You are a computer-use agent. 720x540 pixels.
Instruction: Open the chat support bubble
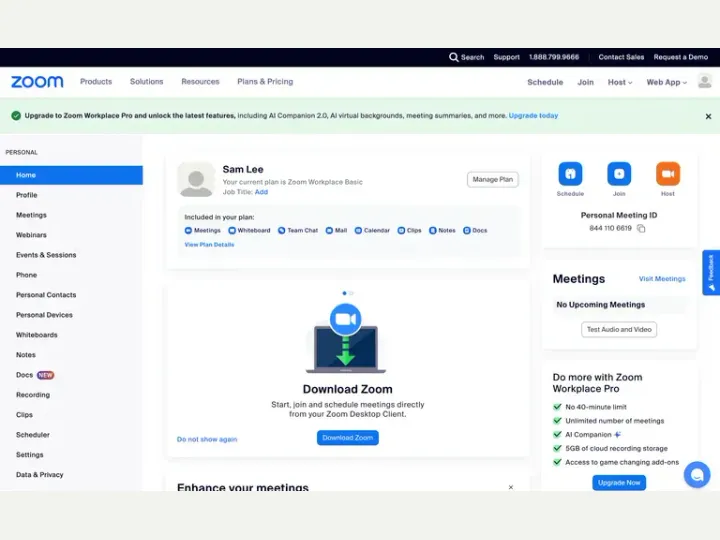click(697, 474)
